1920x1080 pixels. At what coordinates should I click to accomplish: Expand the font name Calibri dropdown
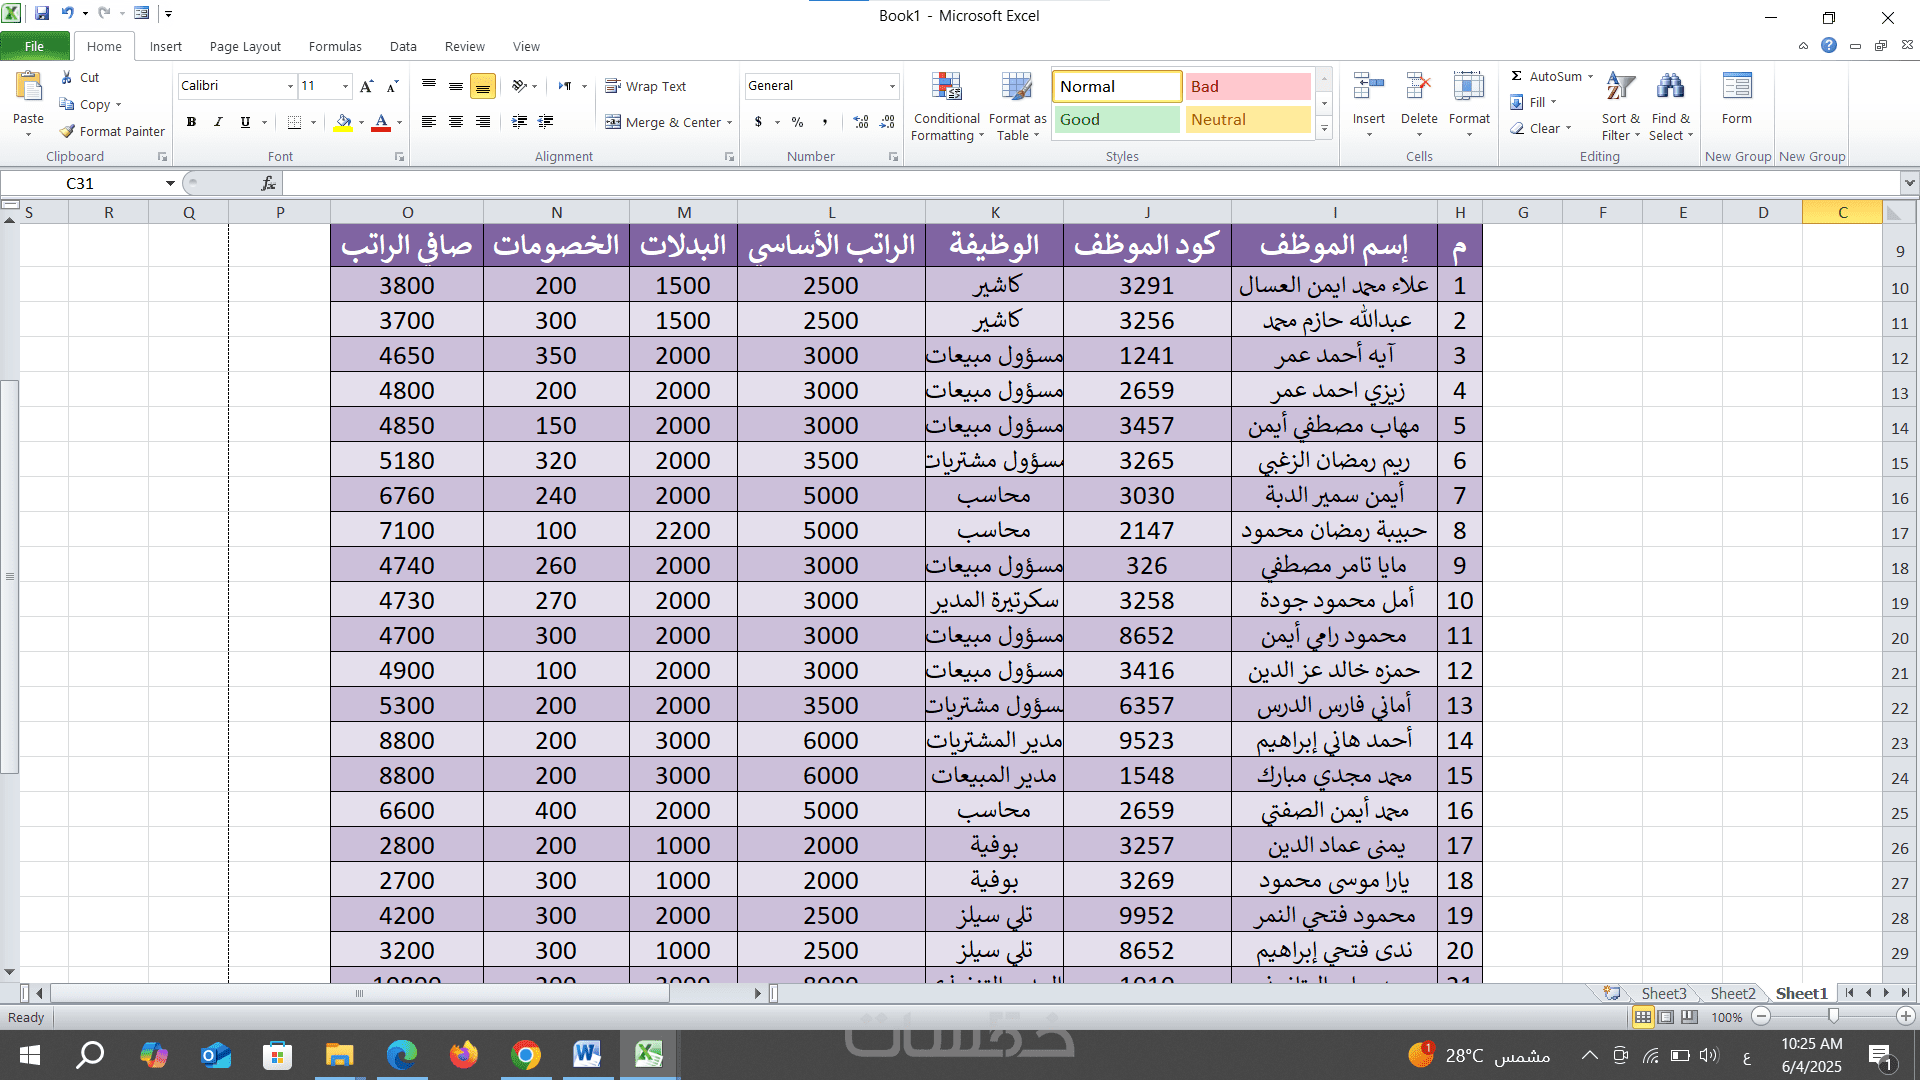pos(290,86)
